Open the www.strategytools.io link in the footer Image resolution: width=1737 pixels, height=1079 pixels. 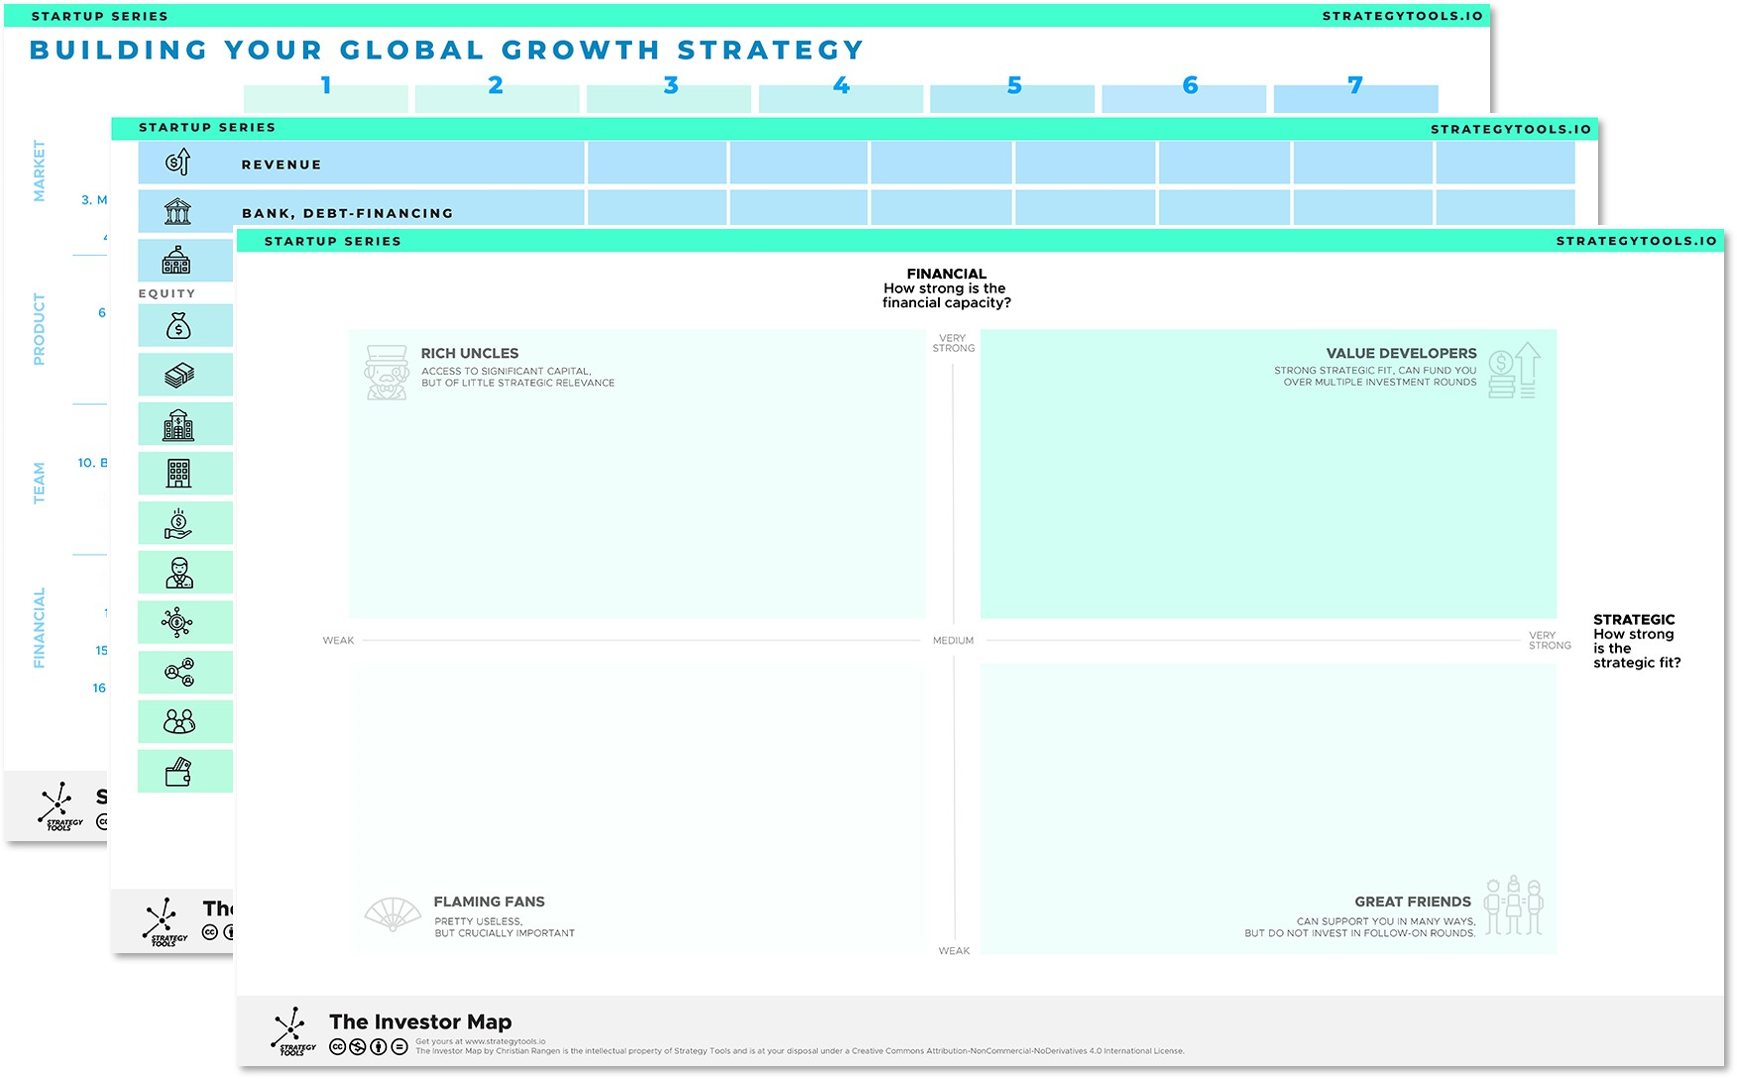click(x=504, y=1041)
